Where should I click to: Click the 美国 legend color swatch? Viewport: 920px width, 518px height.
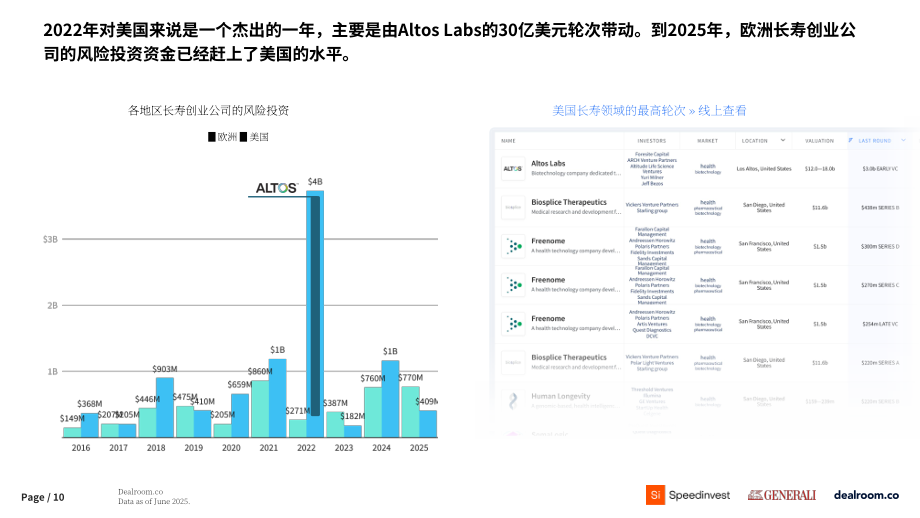point(243,137)
